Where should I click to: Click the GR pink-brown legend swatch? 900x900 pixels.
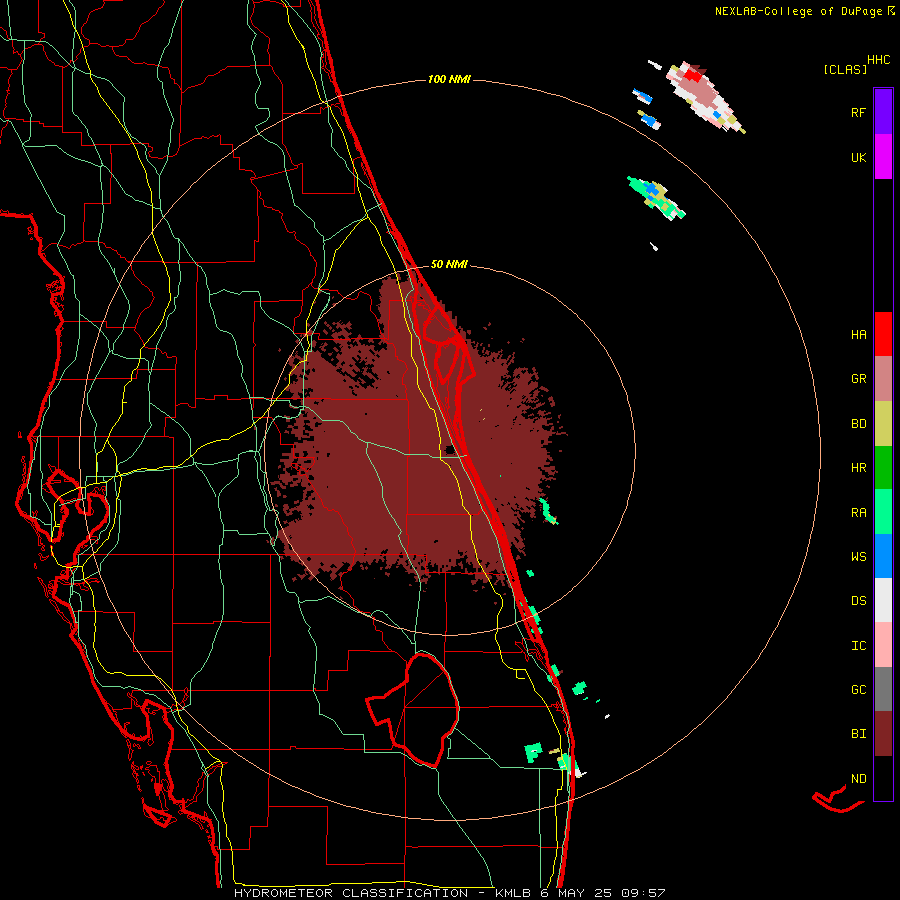pyautogui.click(x=883, y=379)
